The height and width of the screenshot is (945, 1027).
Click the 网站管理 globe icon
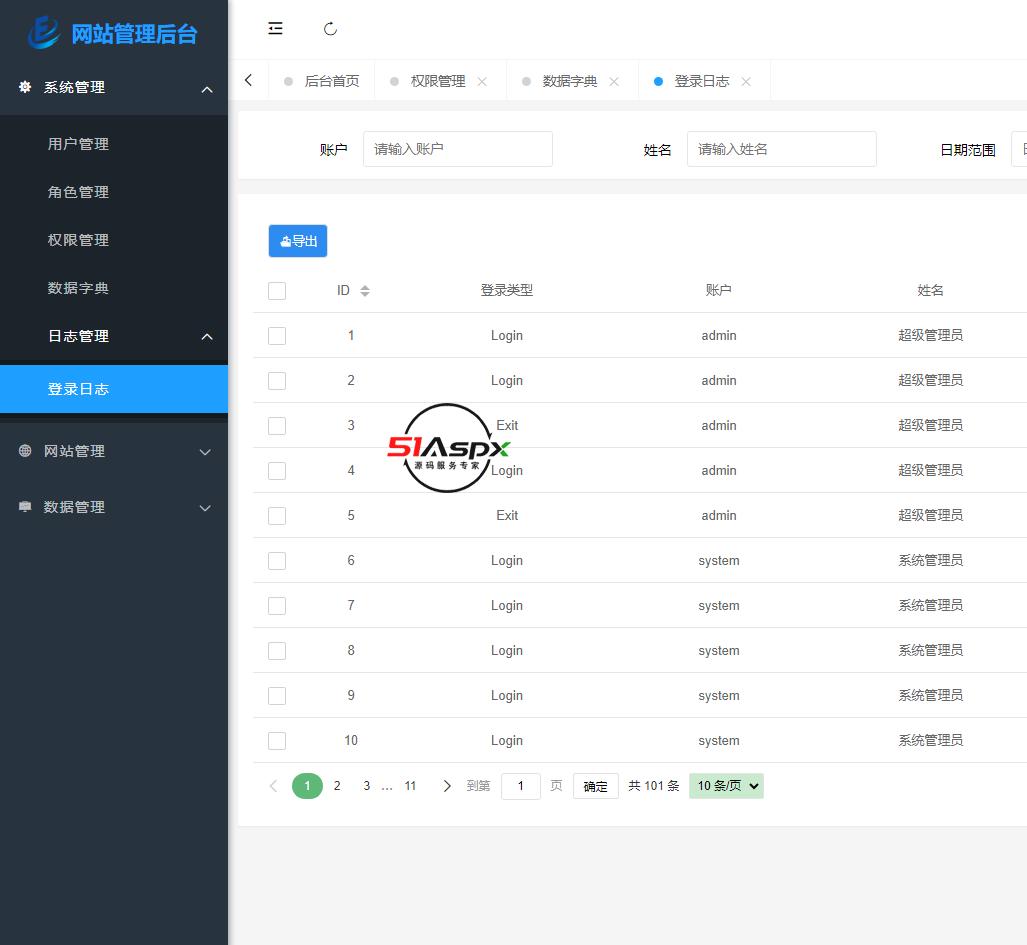pyautogui.click(x=25, y=451)
